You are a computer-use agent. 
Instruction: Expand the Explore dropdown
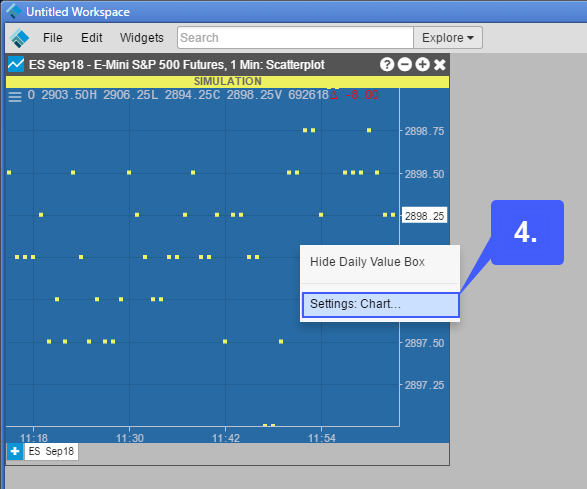tap(448, 37)
